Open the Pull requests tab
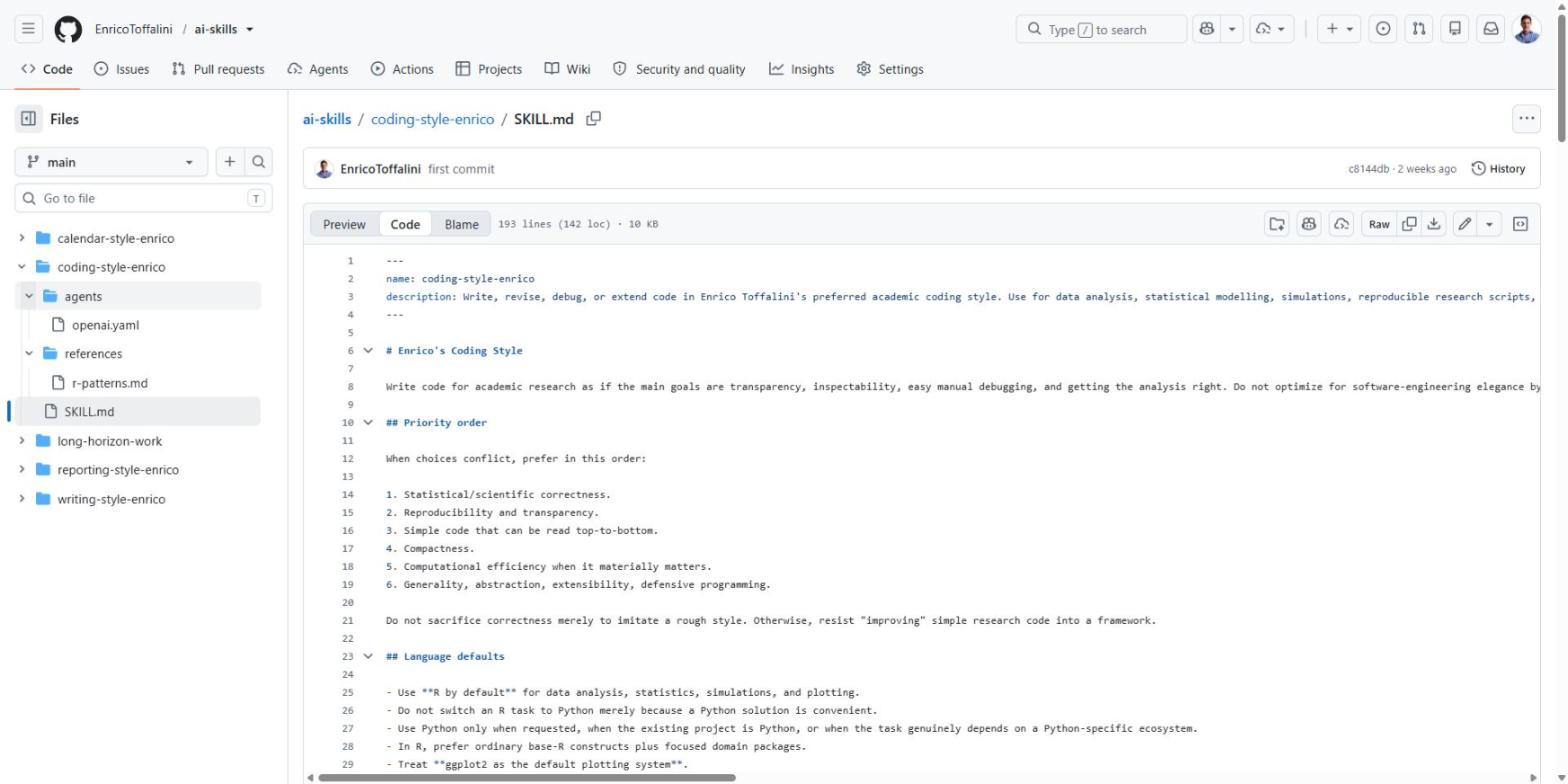The height and width of the screenshot is (784, 1568). (x=218, y=69)
